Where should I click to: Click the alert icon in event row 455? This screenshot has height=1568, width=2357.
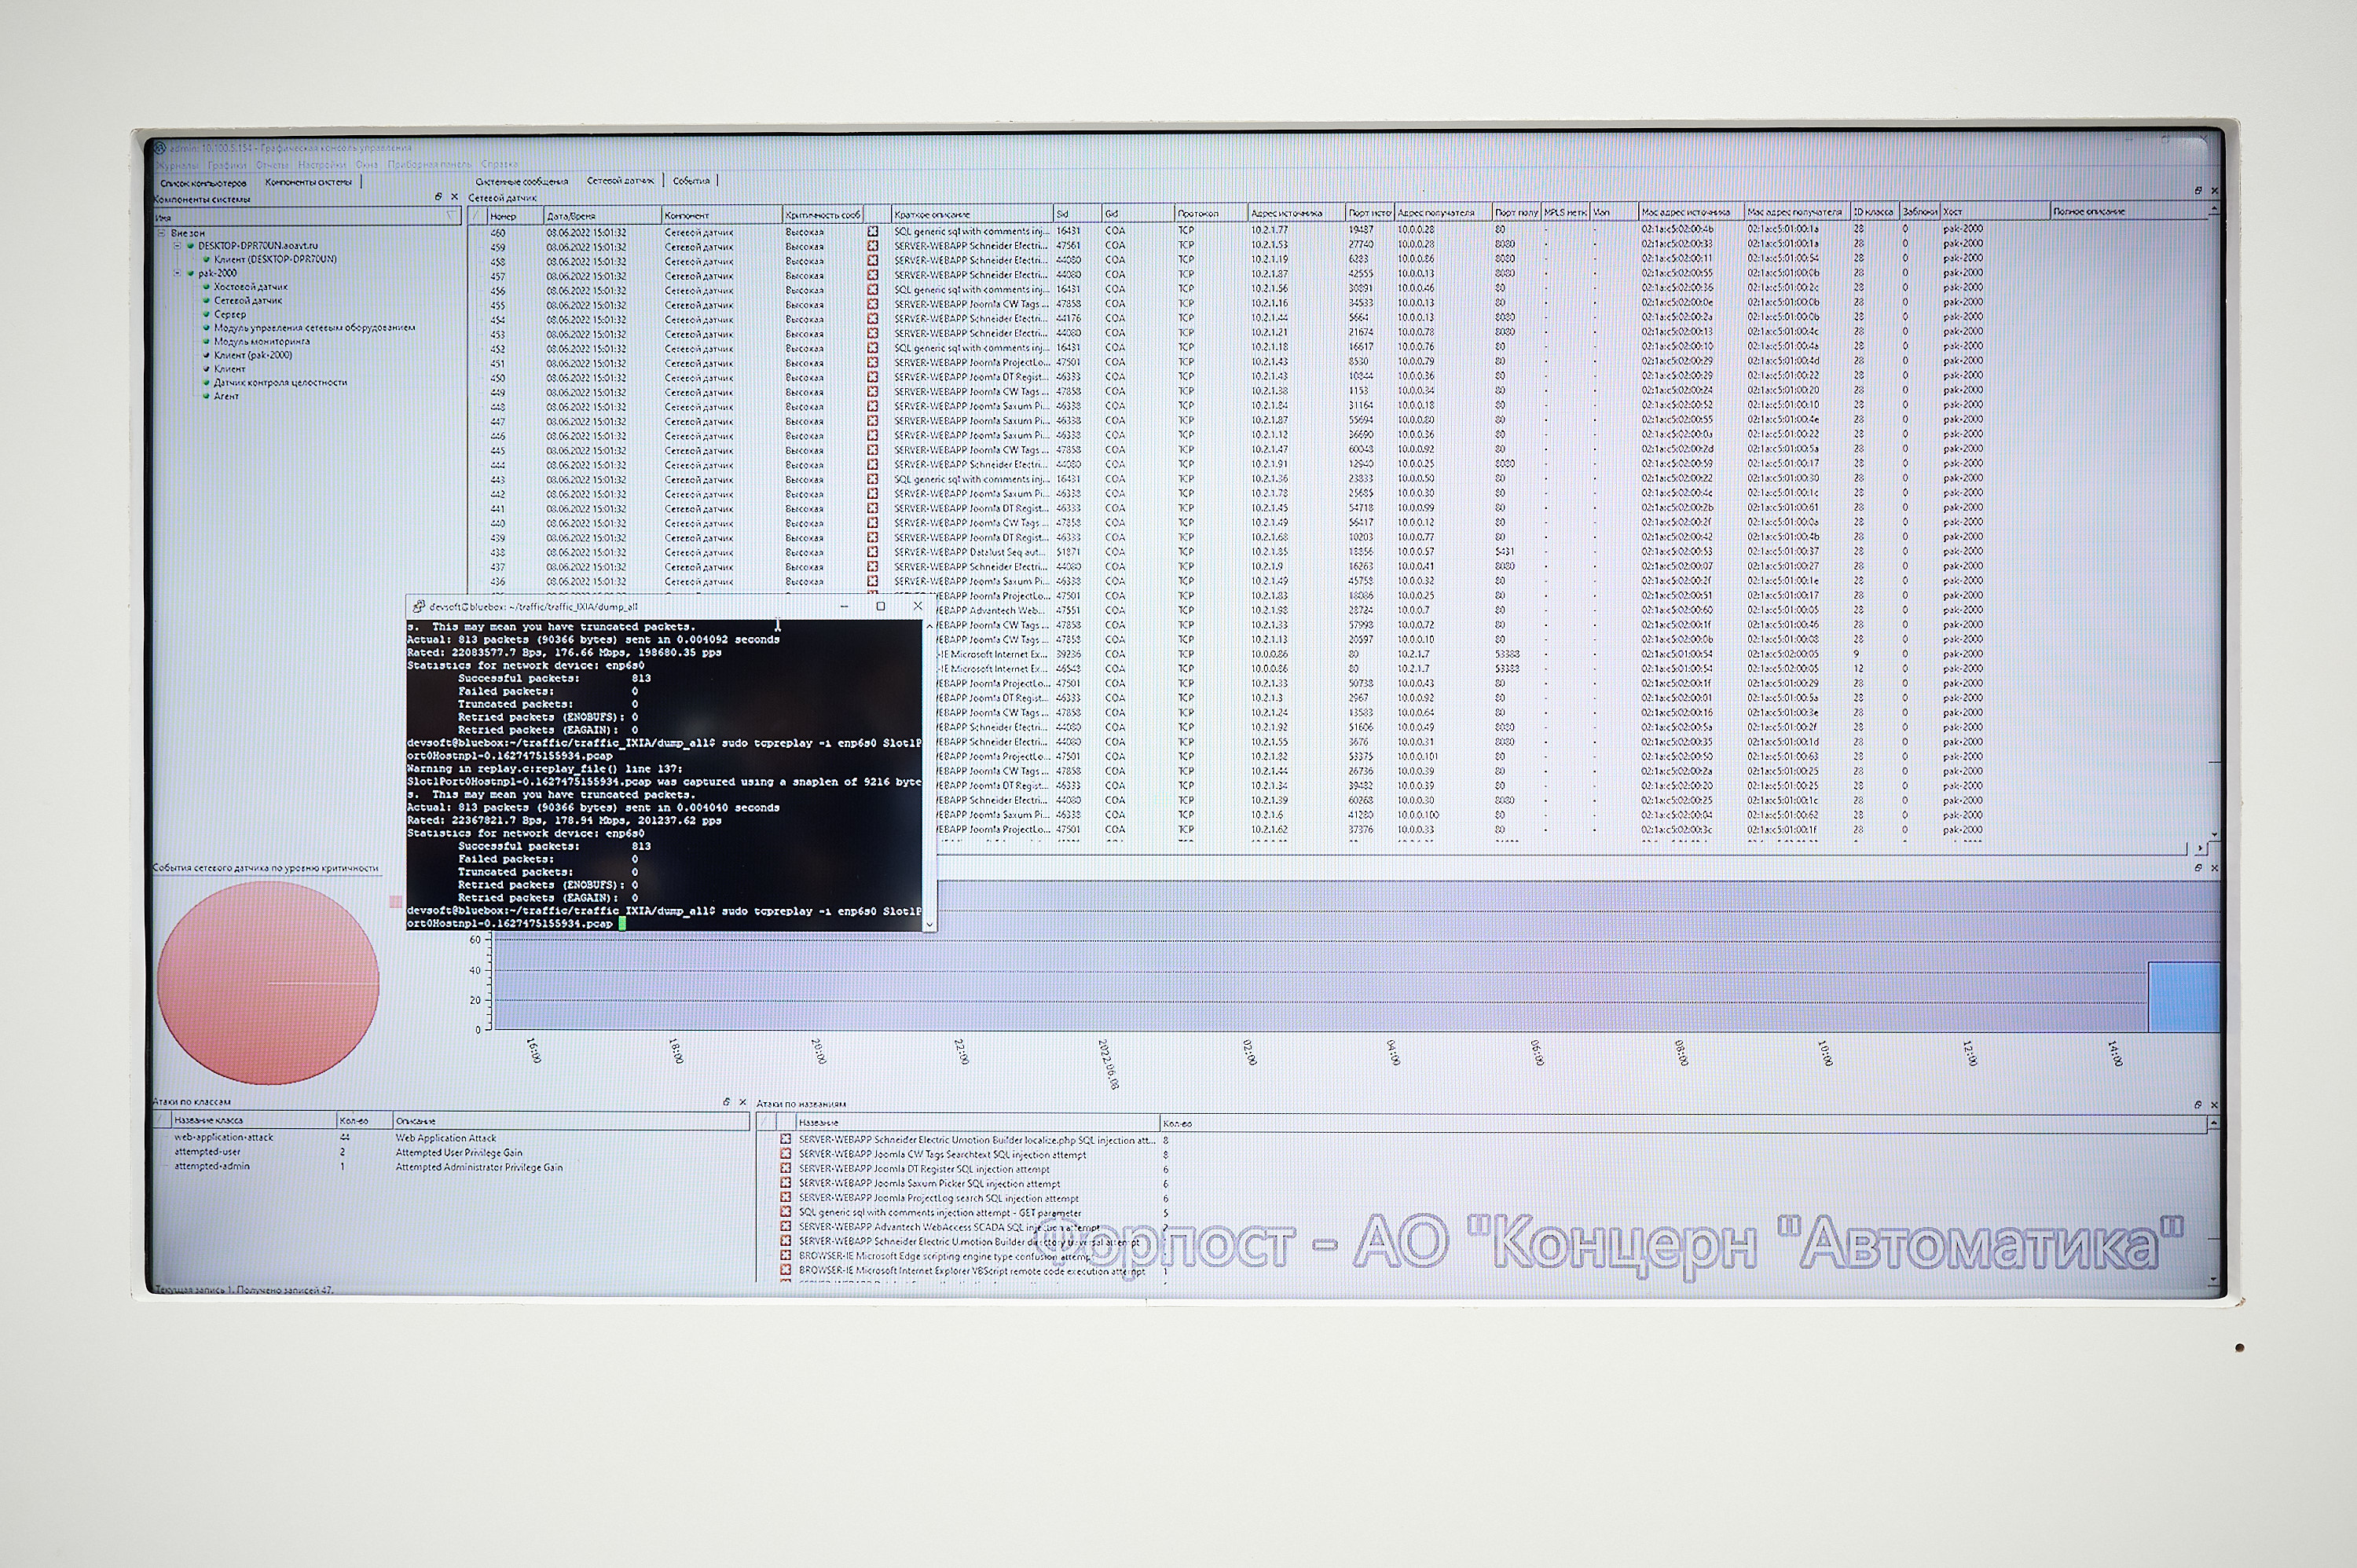[873, 304]
